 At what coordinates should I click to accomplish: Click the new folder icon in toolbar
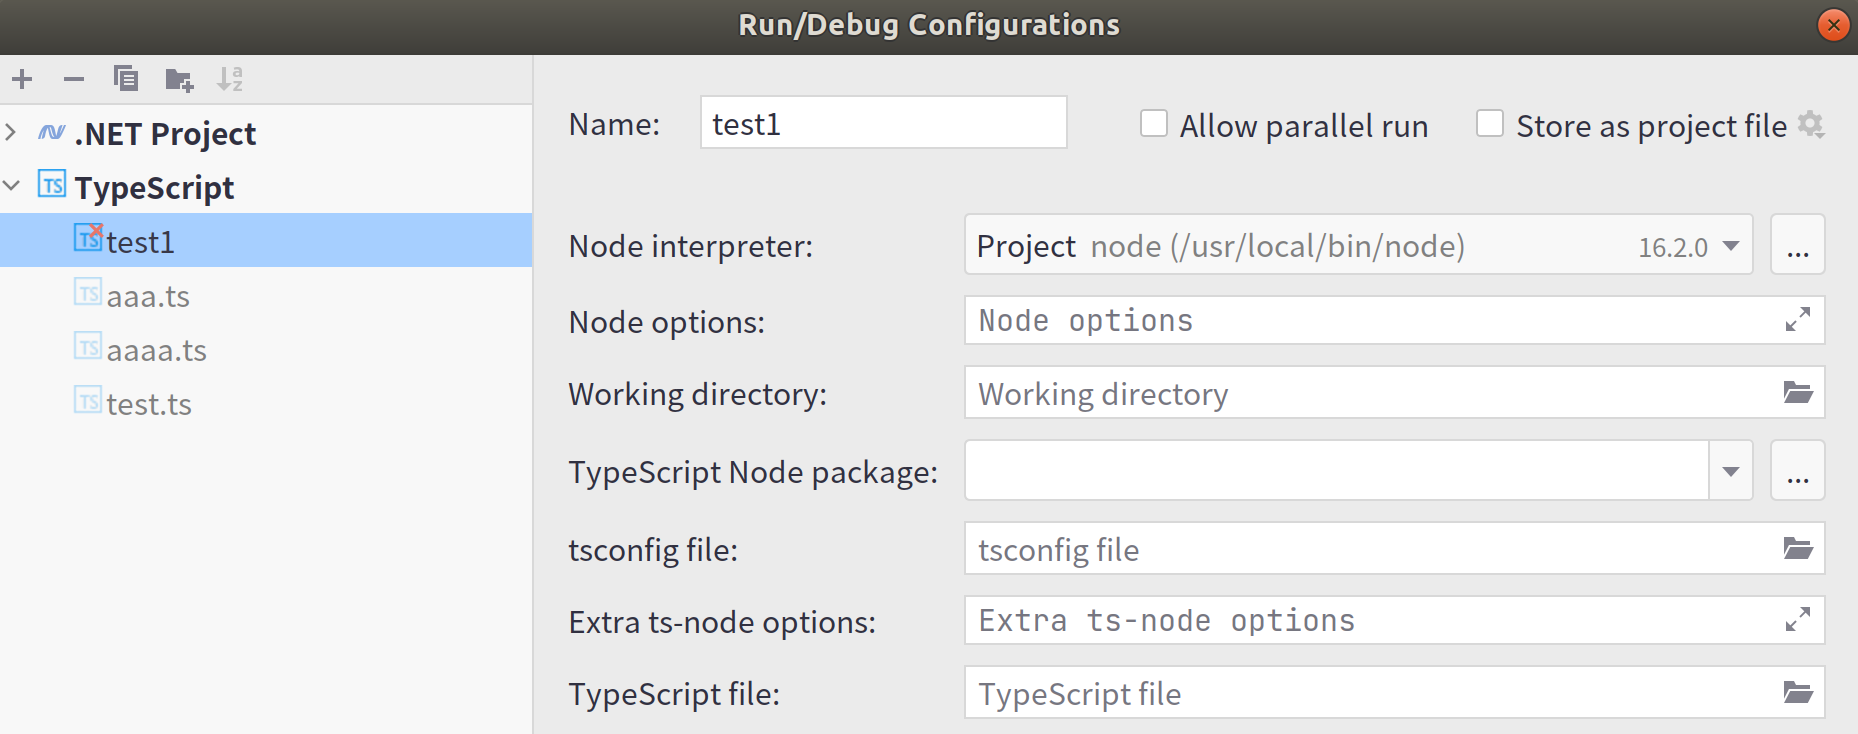tap(179, 79)
